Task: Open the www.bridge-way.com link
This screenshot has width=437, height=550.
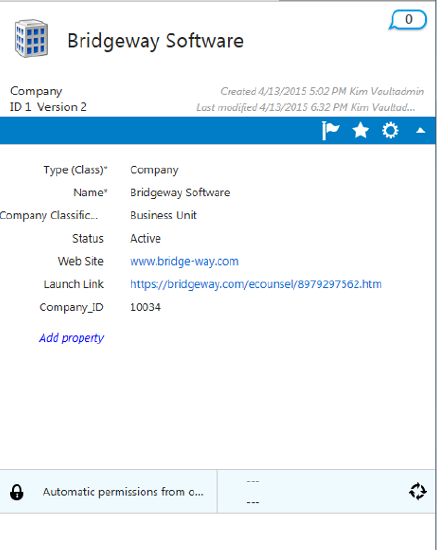Action: coord(184,261)
